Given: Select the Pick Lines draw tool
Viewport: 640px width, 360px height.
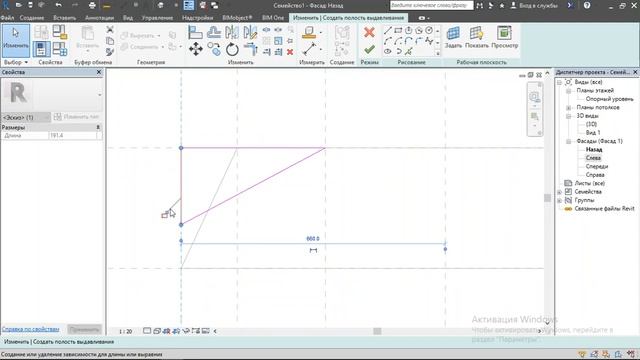Looking at the screenshot, I should click(x=408, y=51).
